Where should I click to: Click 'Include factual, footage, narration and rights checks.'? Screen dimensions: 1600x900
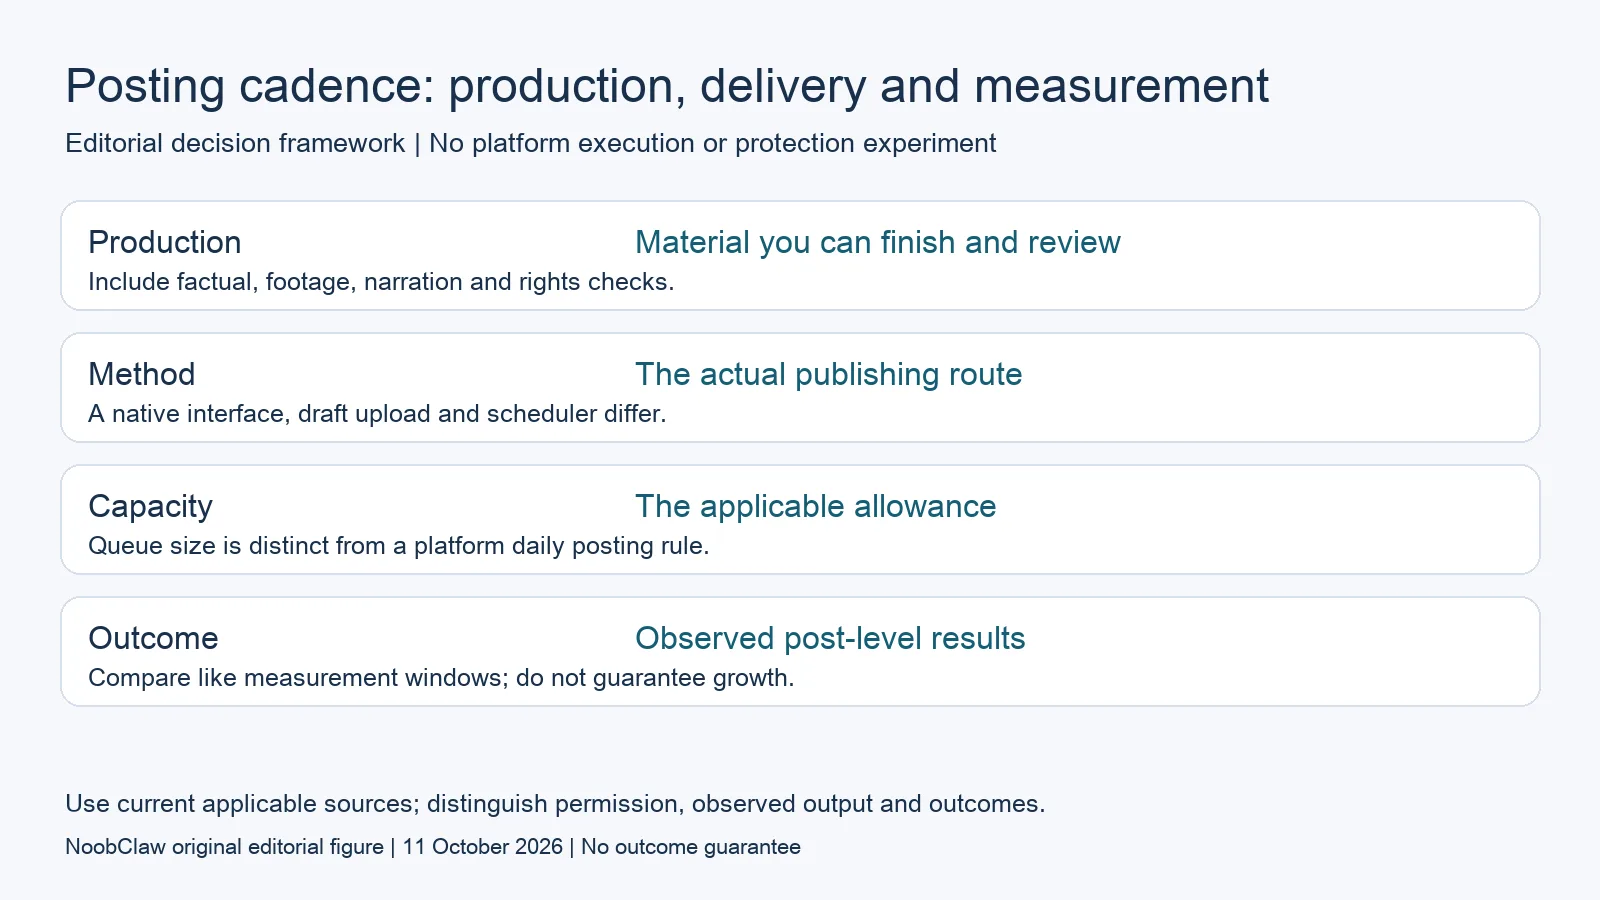381,282
